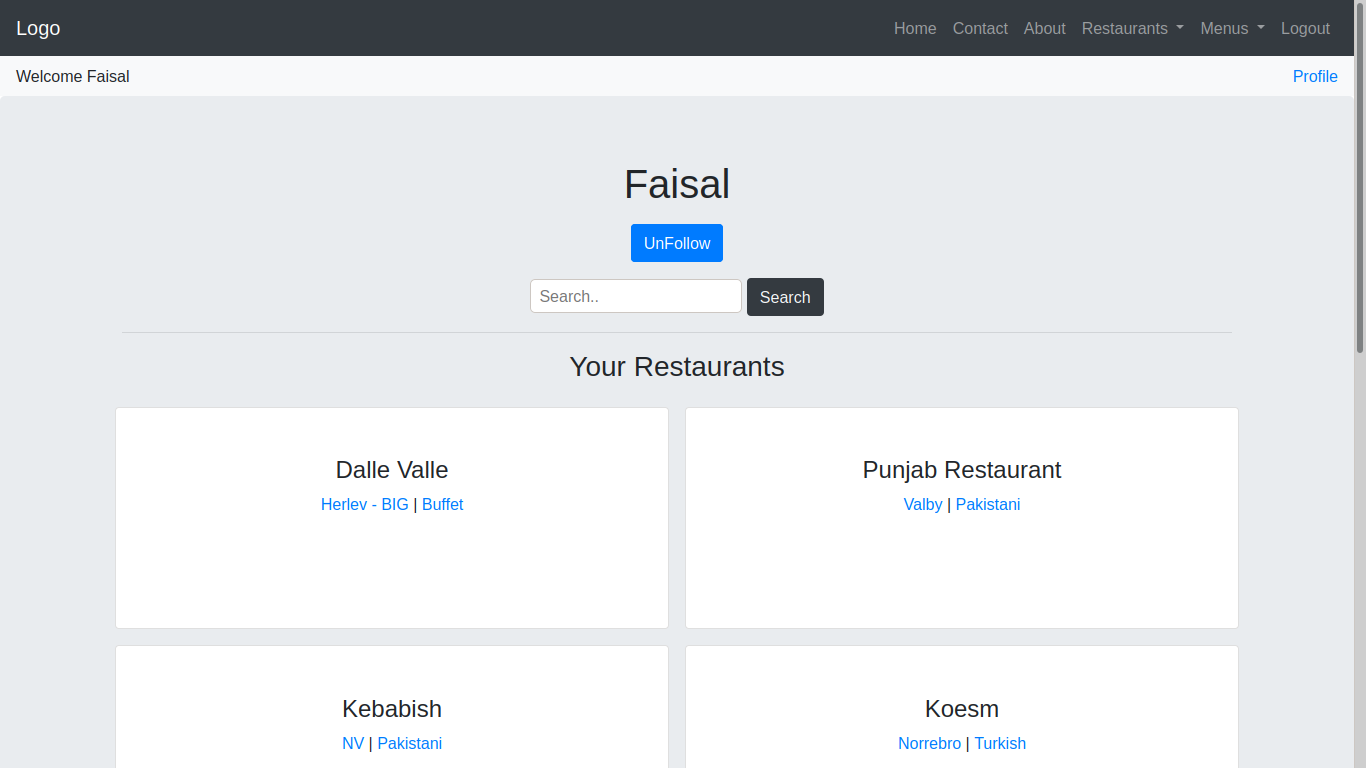Select the Turkish cuisine link
Image resolution: width=1366 pixels, height=768 pixels.
click(x=1000, y=743)
